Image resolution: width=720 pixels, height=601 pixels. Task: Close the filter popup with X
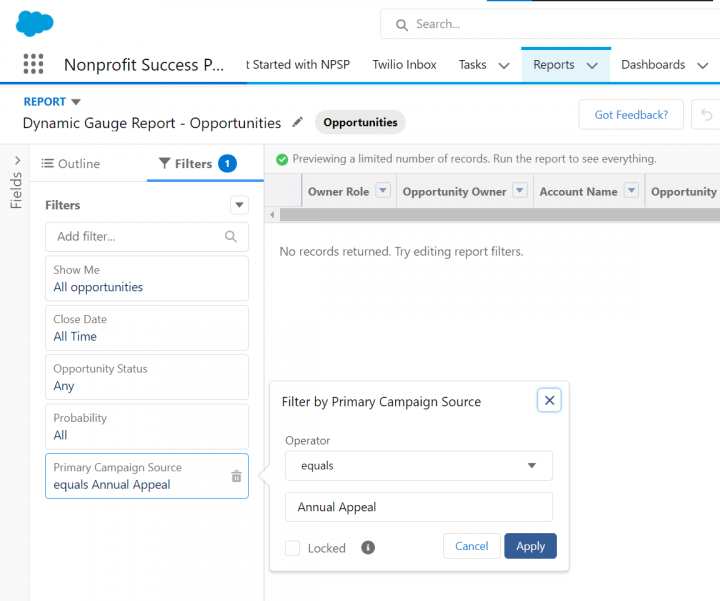(548, 400)
